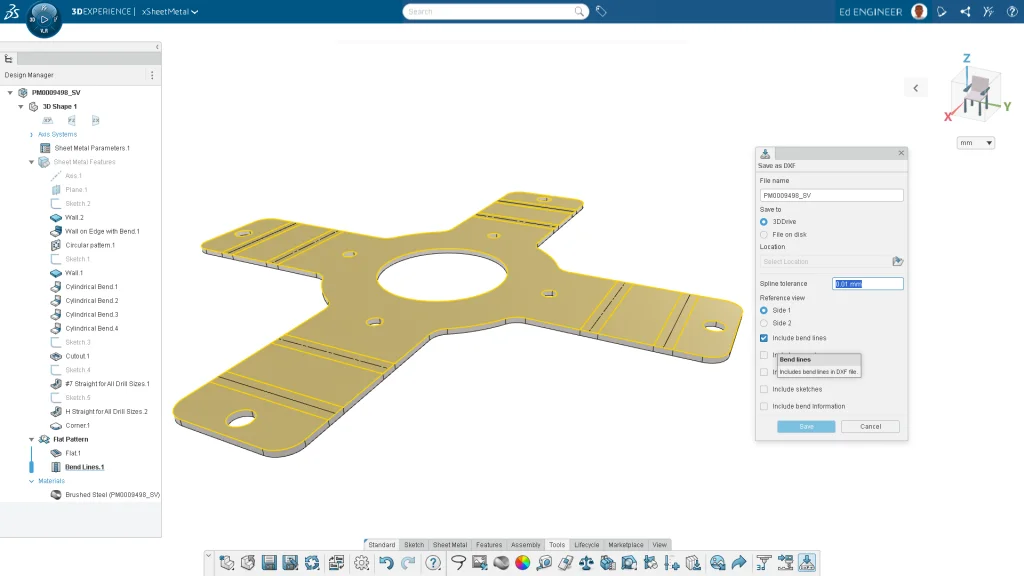This screenshot has height=576, width=1024.
Task: Select the File on disk radio button
Action: tap(764, 234)
